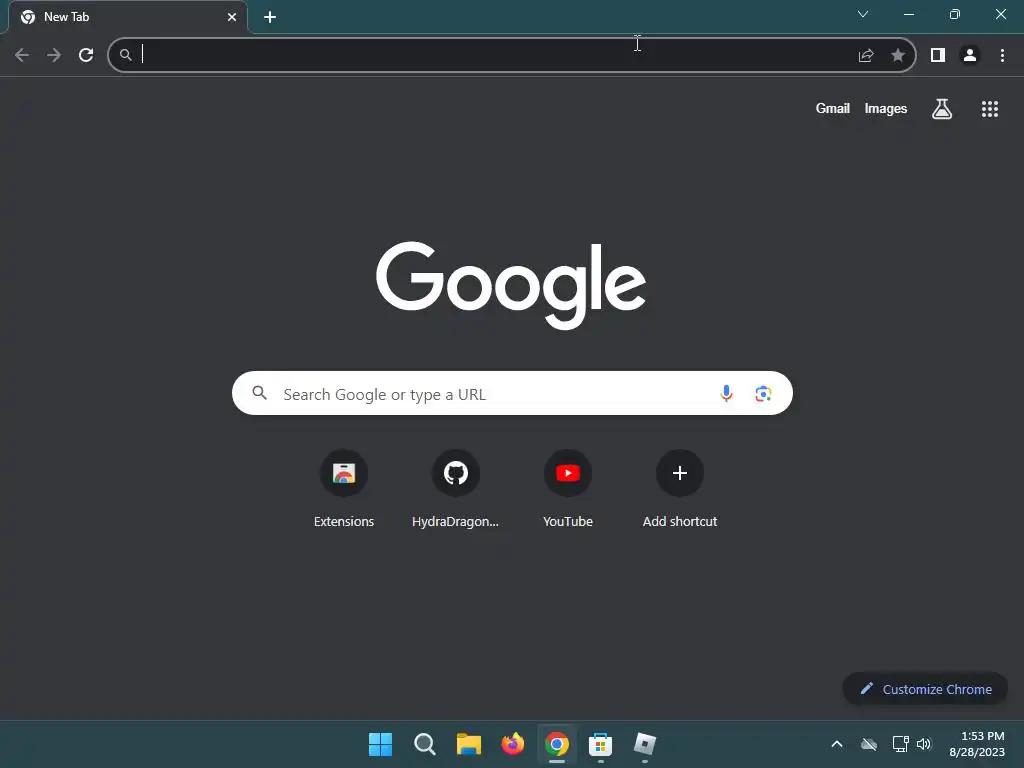Image resolution: width=1024 pixels, height=768 pixels.
Task: Select the New Tab tab
Action: pyautogui.click(x=128, y=17)
